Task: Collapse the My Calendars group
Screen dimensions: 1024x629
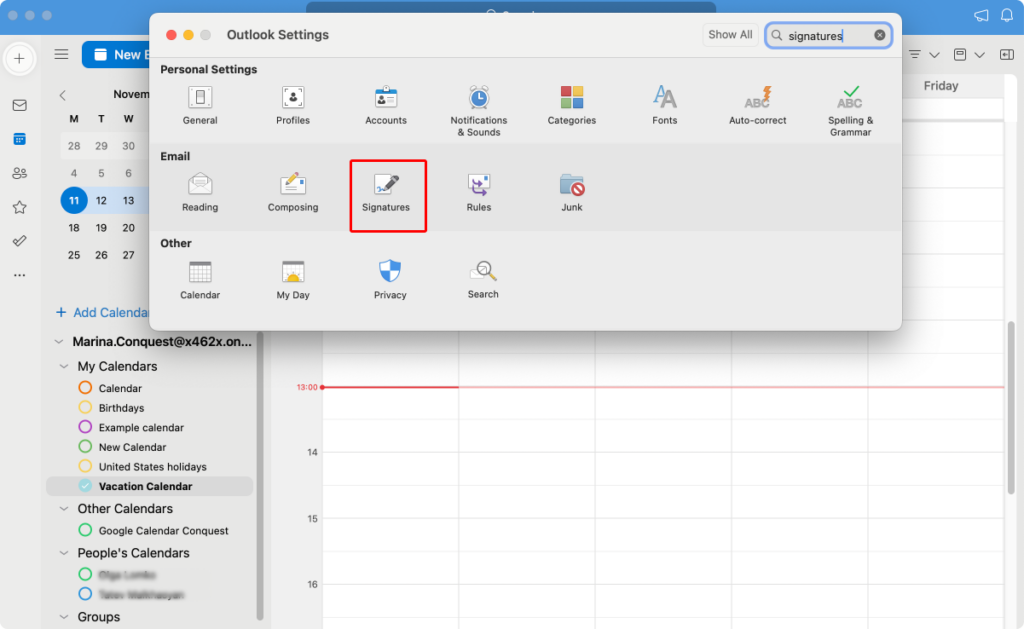Action: 65,367
